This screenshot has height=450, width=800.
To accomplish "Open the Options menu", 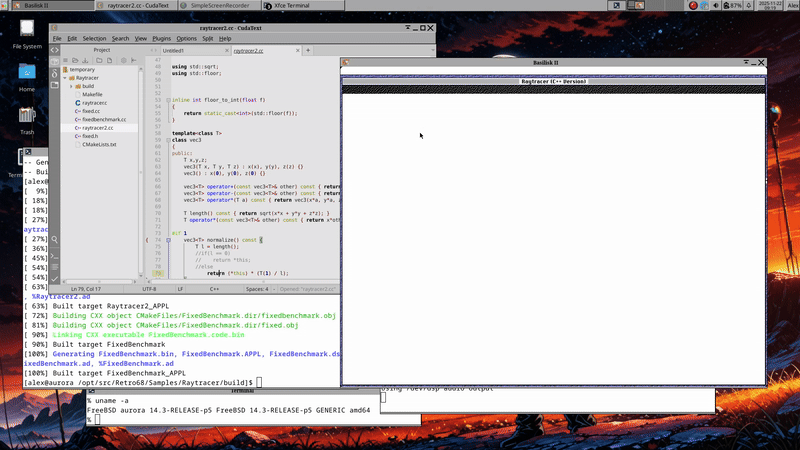I will [186, 38].
